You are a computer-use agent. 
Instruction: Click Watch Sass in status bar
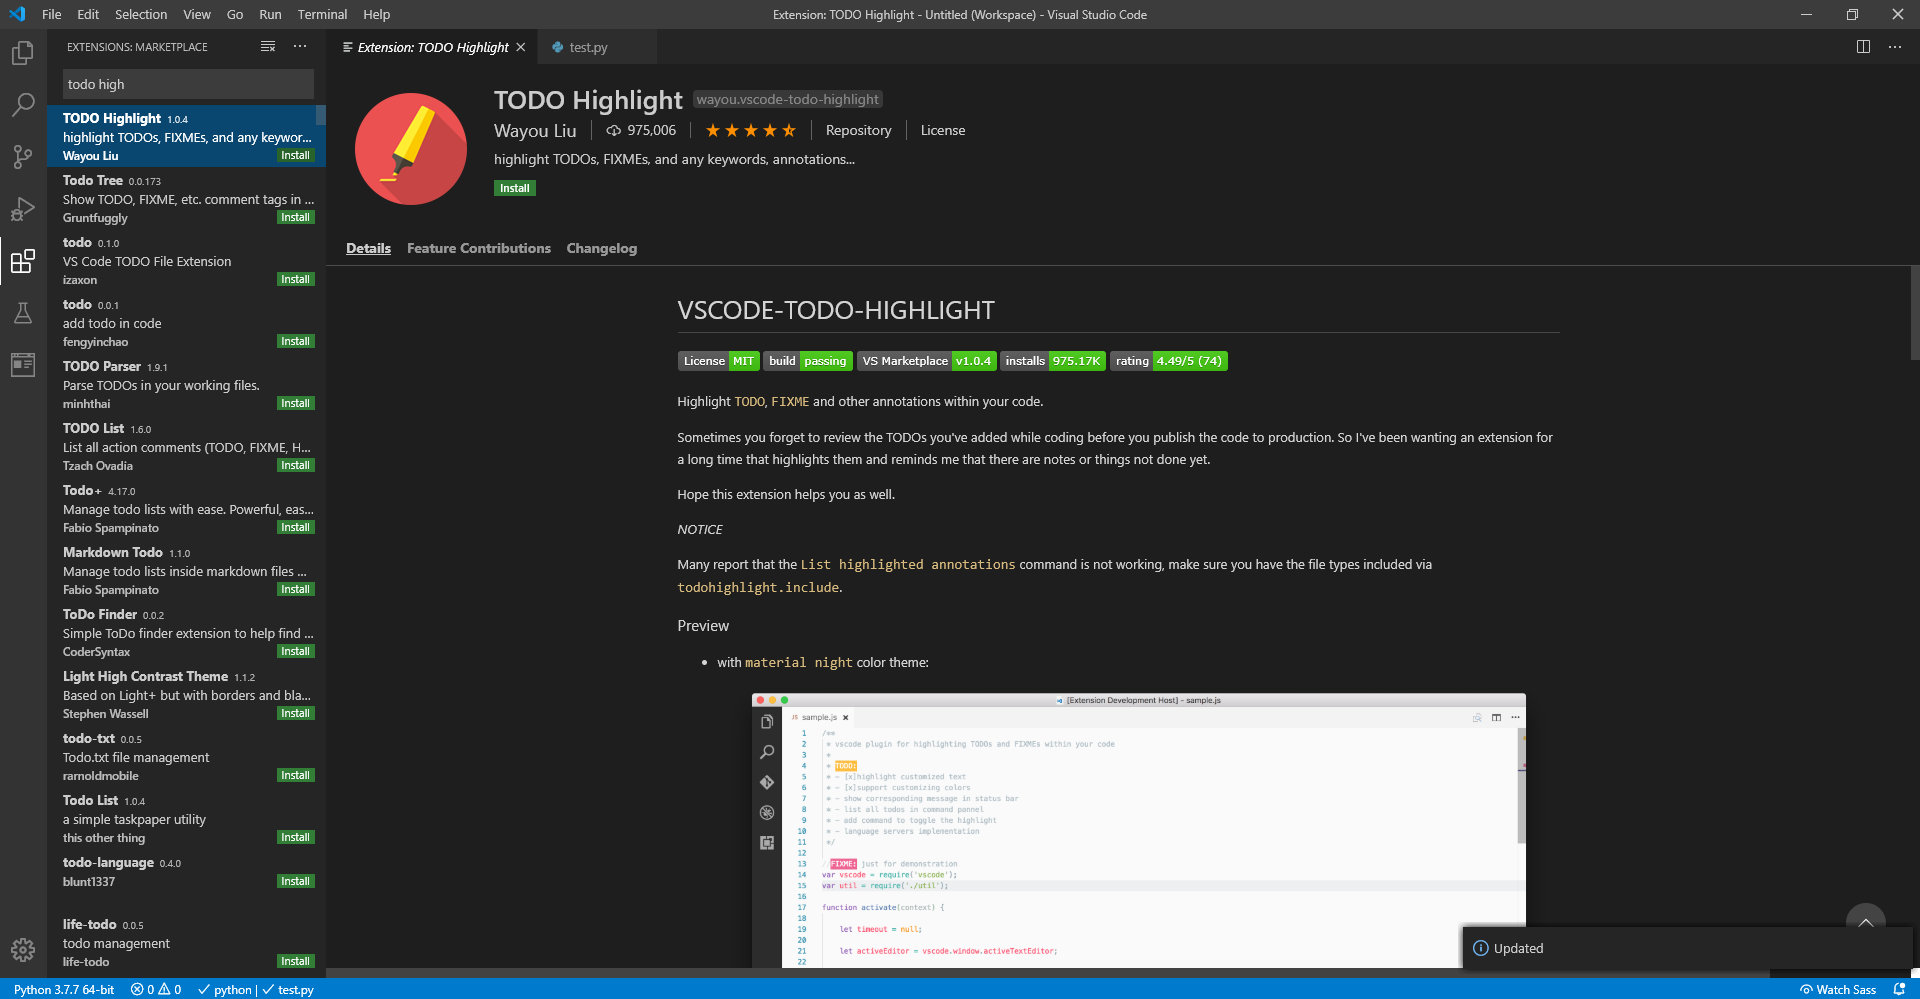tap(1838, 989)
